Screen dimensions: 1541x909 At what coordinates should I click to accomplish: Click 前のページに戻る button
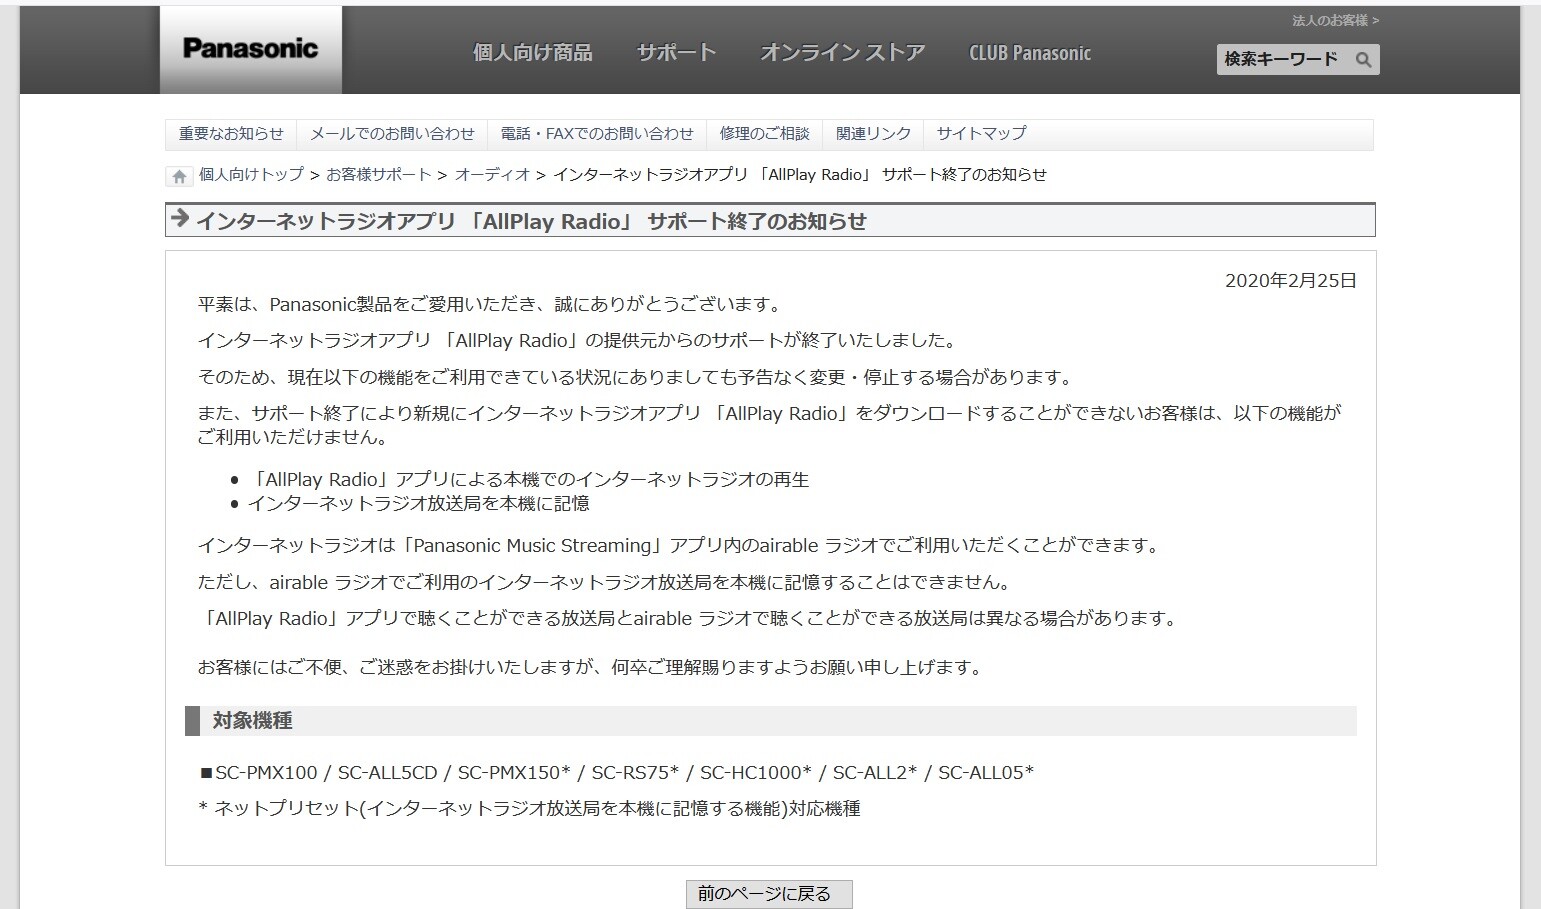[x=769, y=894]
